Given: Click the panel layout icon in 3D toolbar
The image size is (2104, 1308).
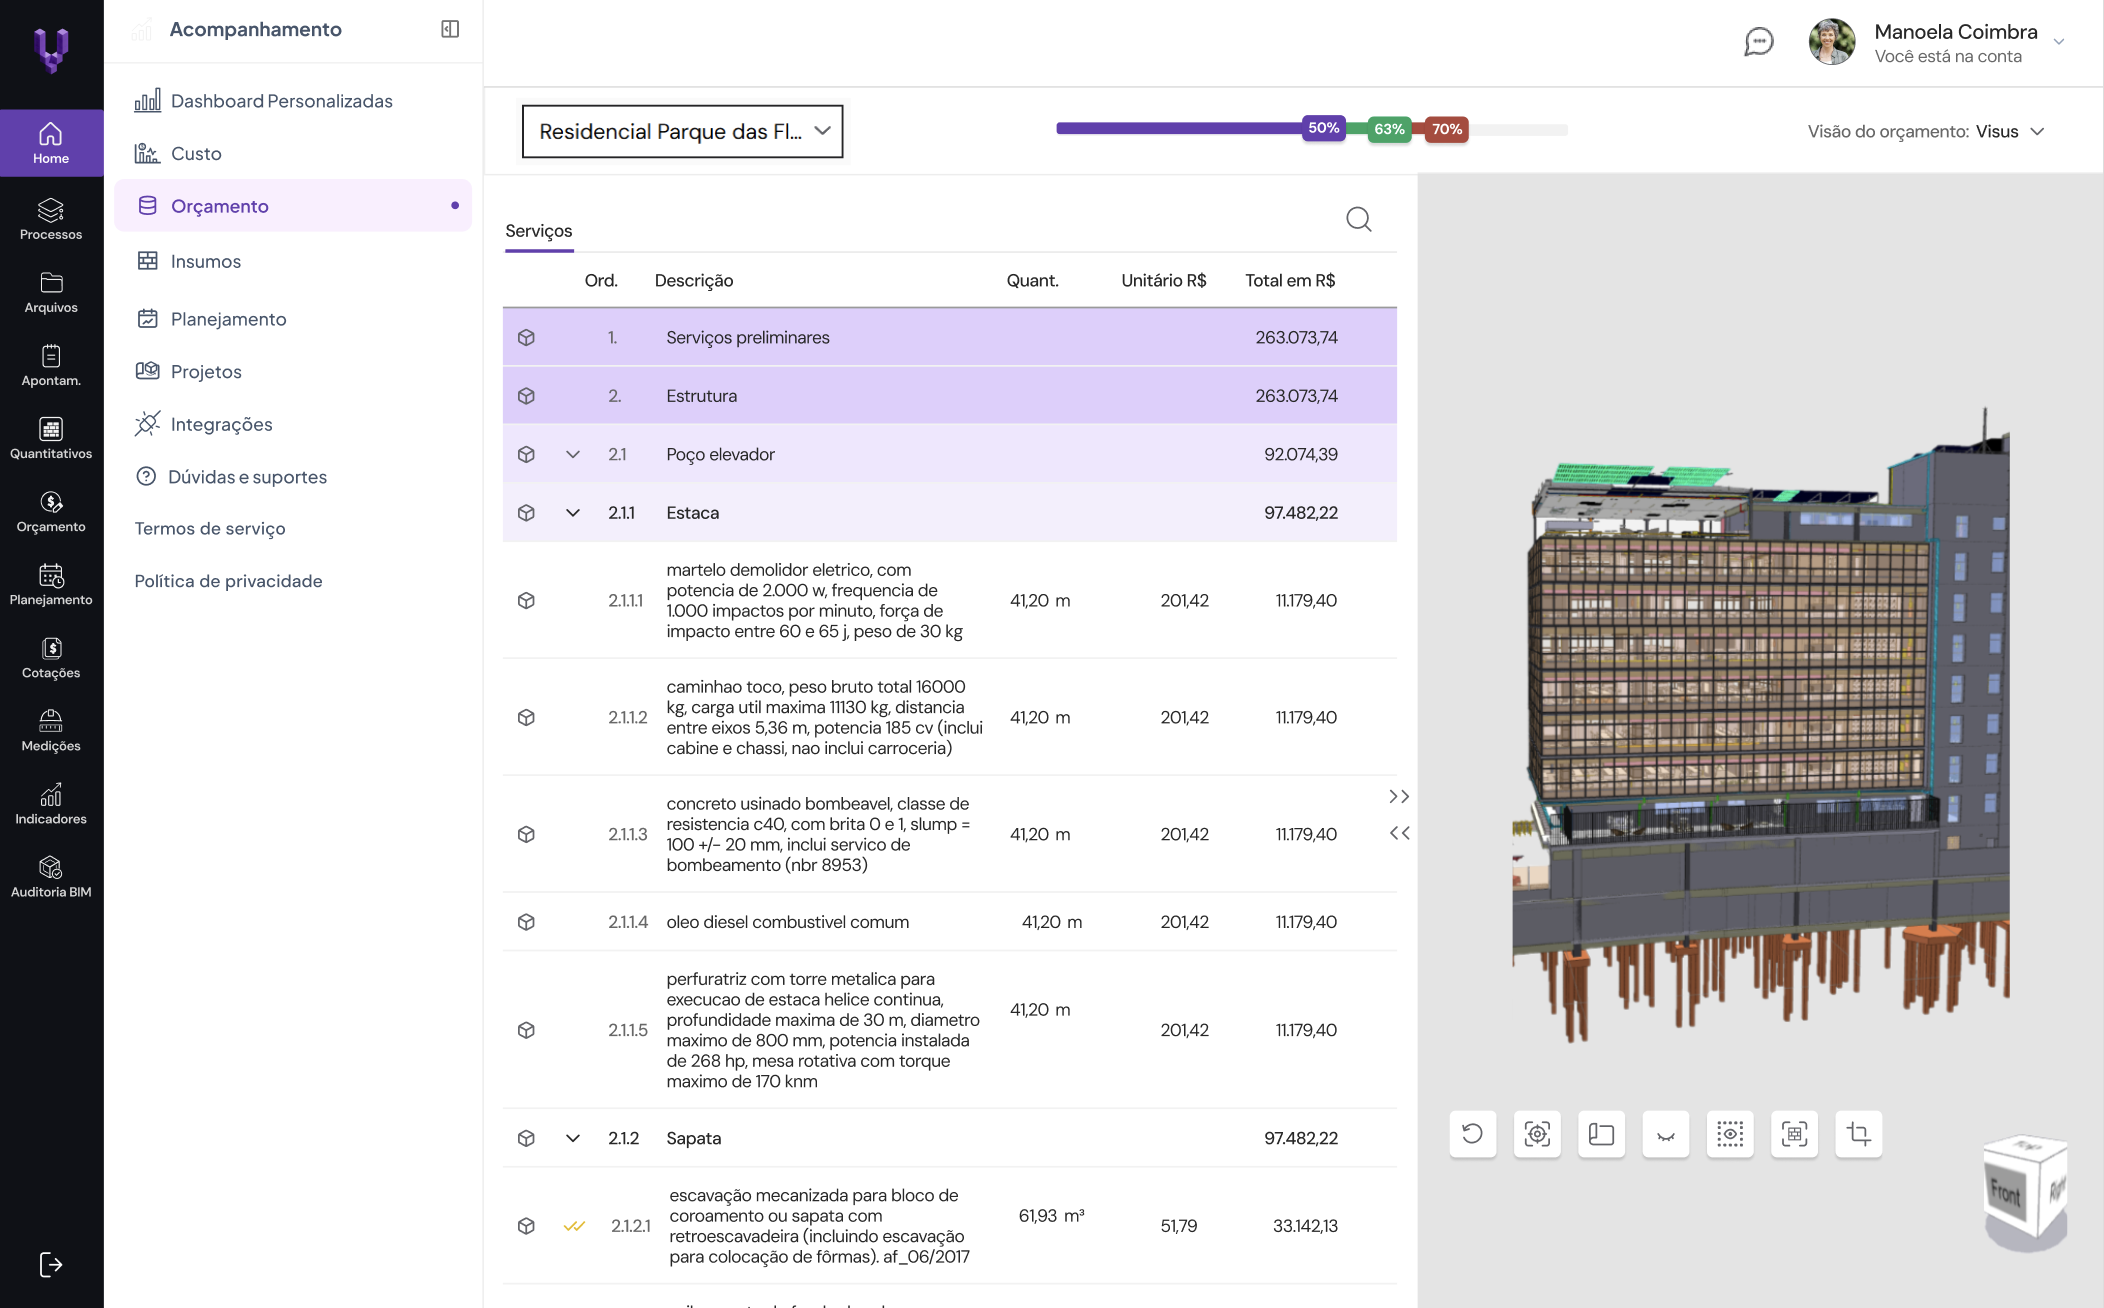Looking at the screenshot, I should (x=1602, y=1134).
